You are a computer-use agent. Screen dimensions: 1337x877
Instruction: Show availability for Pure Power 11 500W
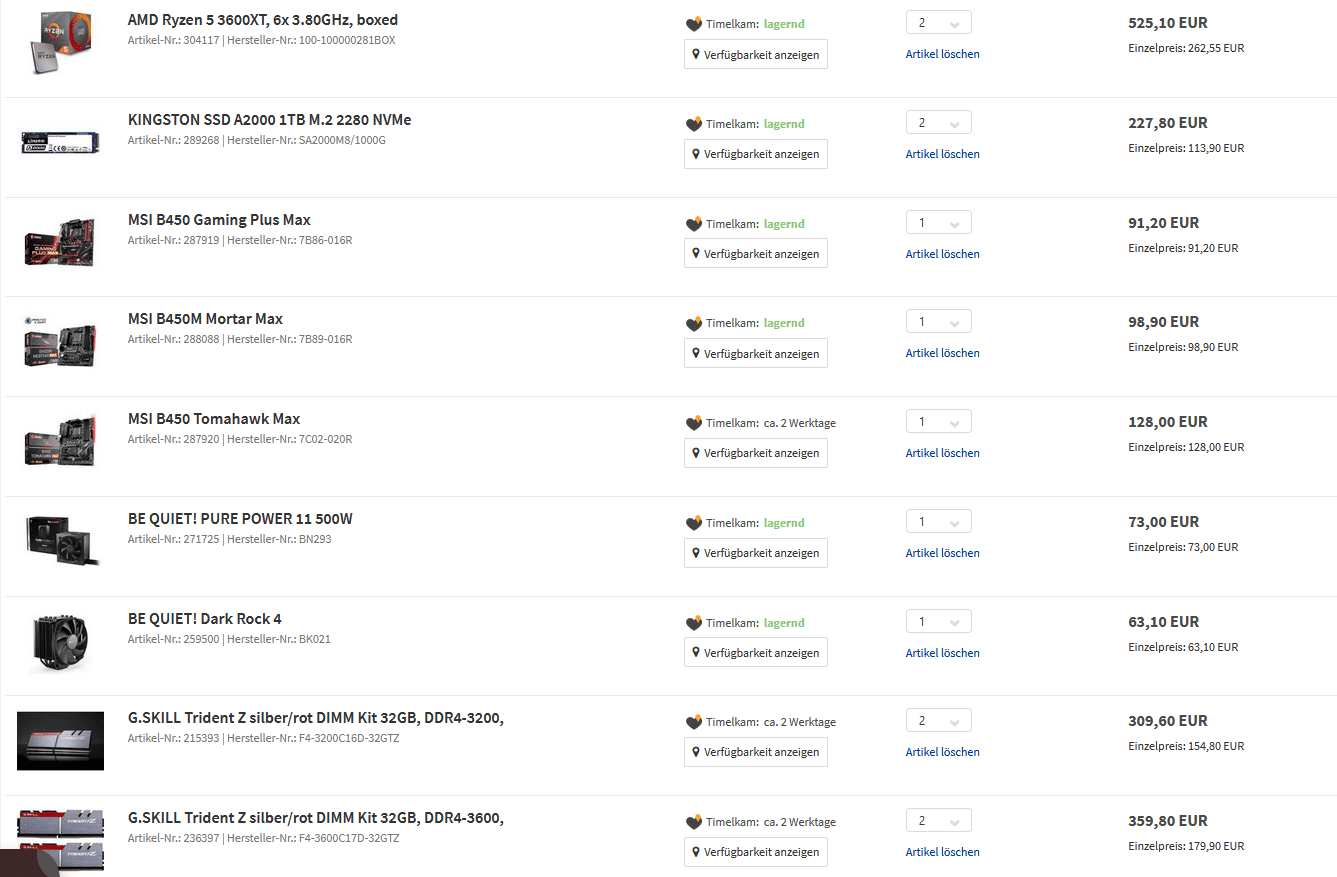point(756,553)
